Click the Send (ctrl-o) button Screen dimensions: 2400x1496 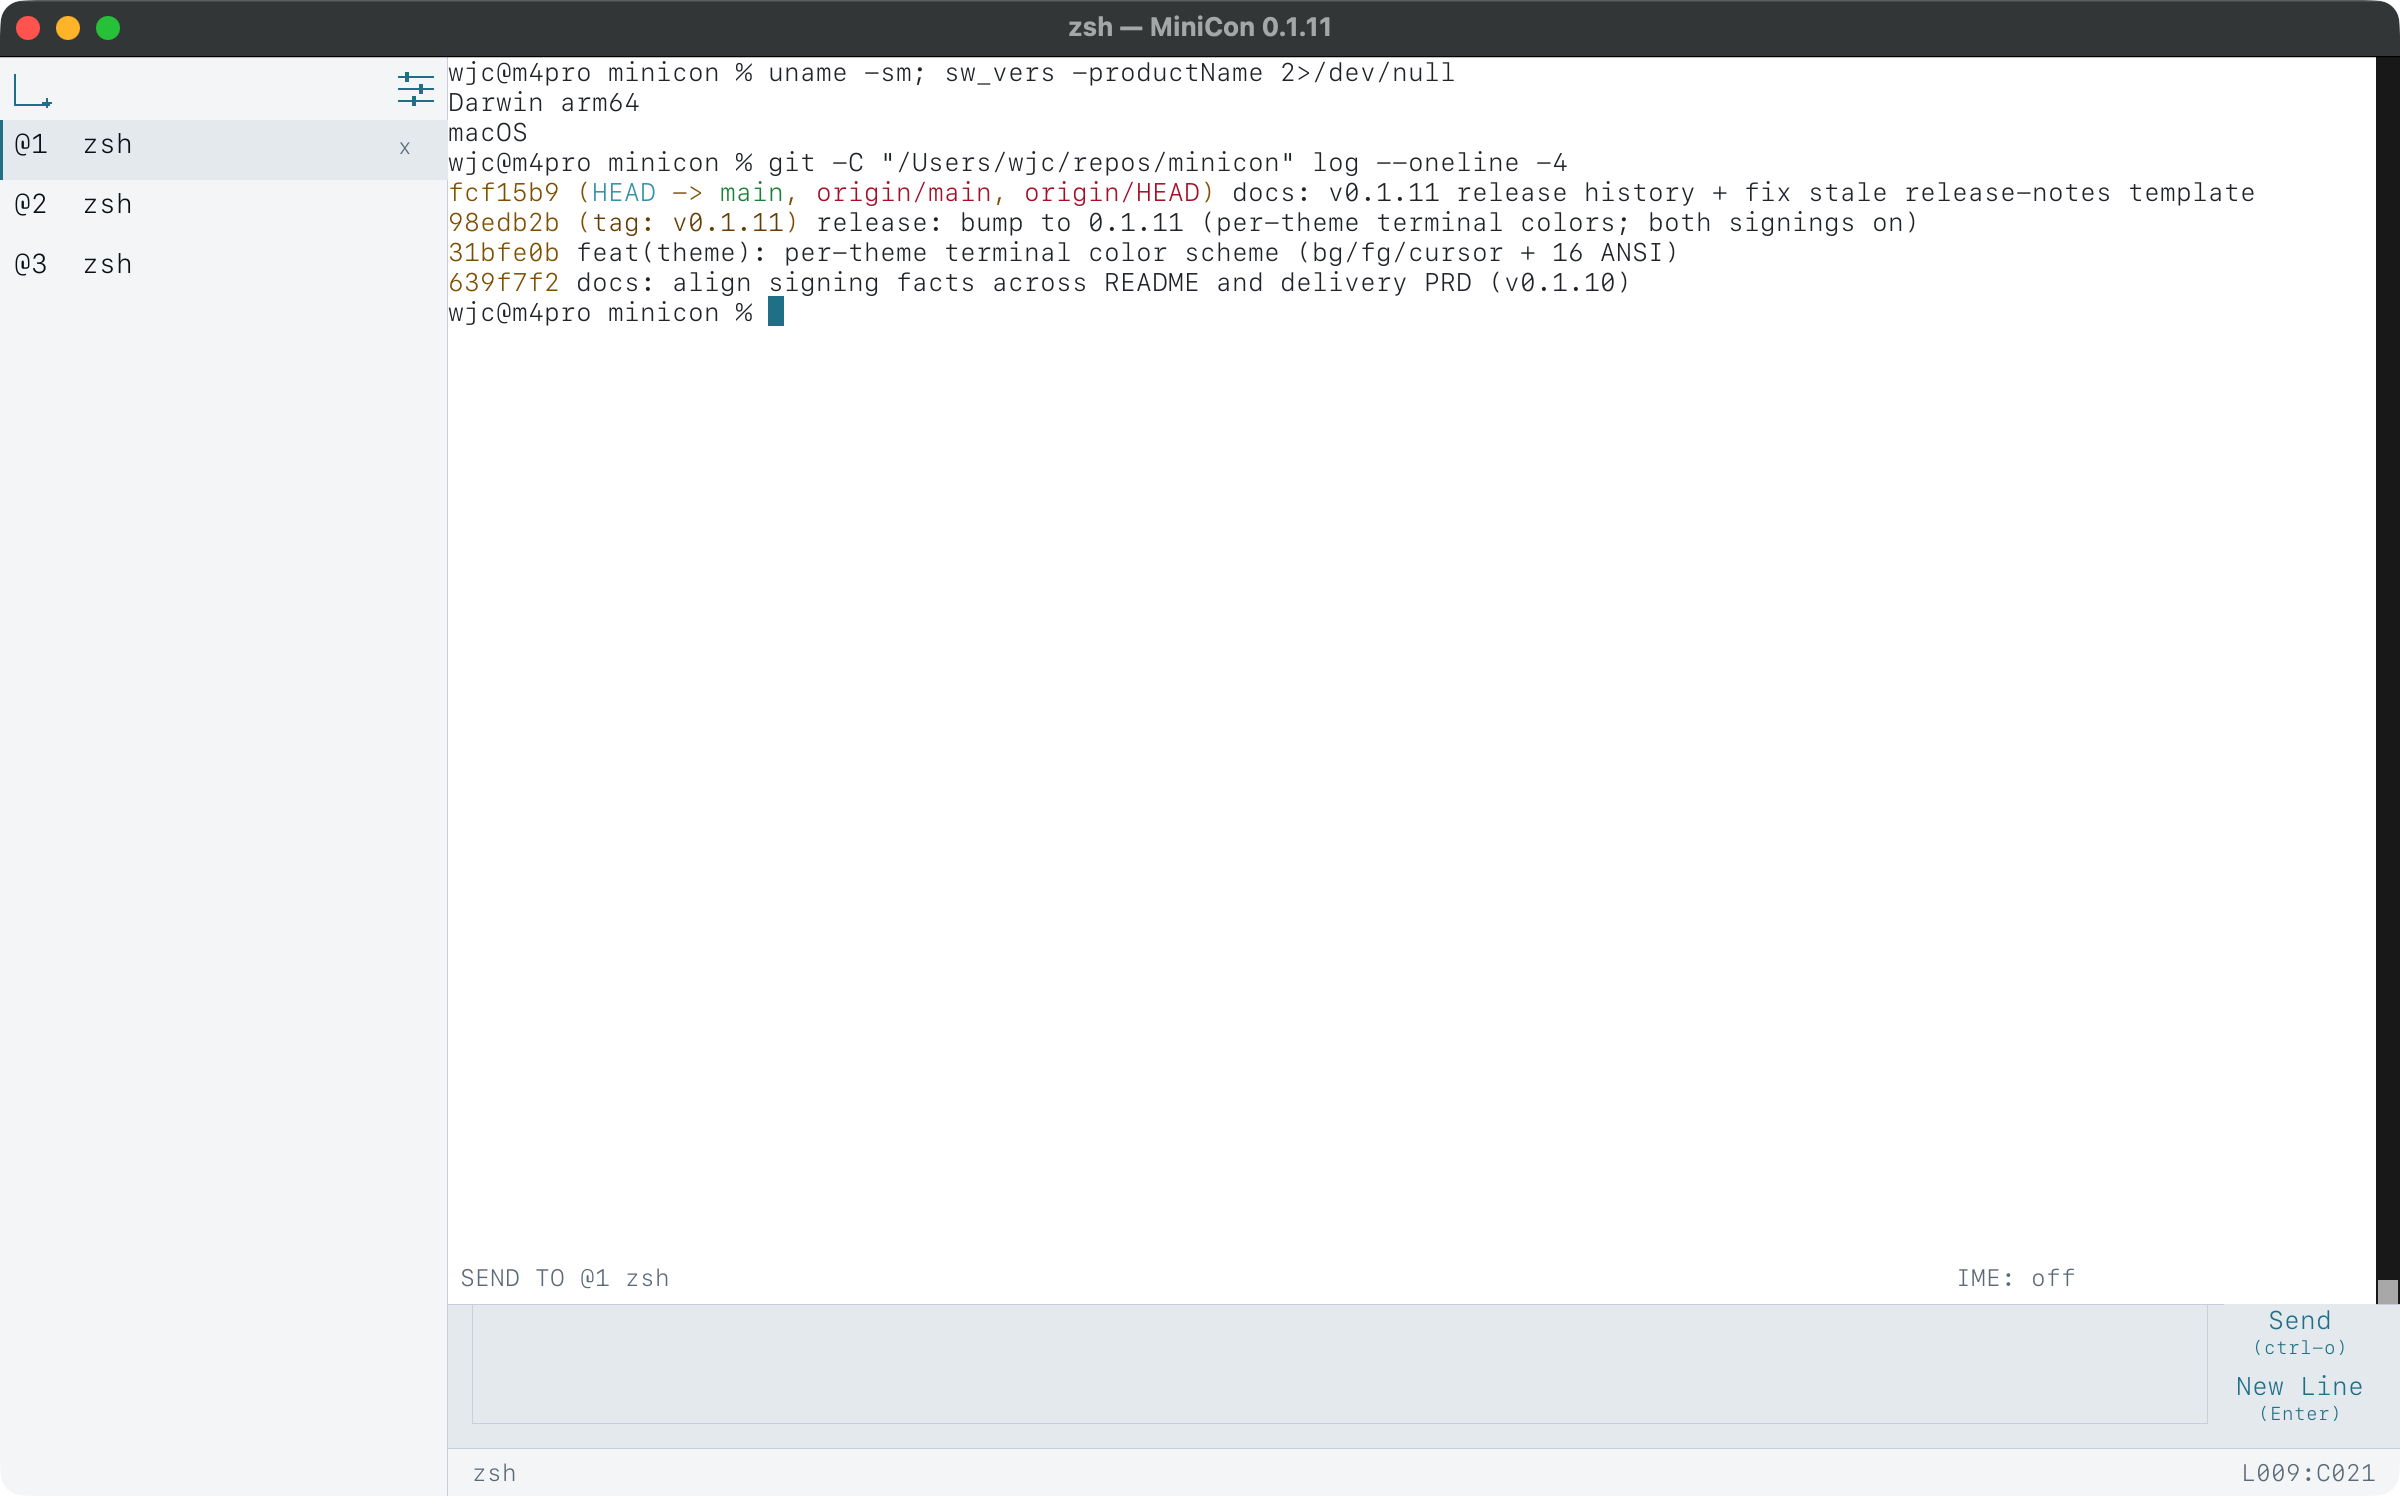pyautogui.click(x=2299, y=1332)
